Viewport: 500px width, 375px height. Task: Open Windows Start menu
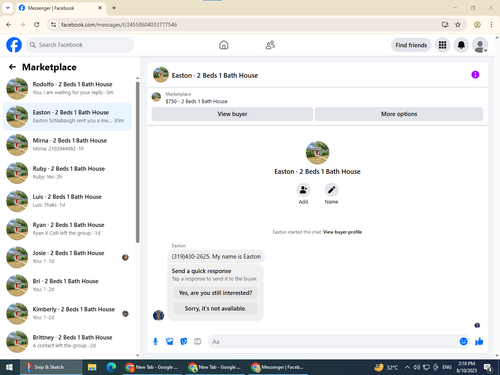click(9, 367)
